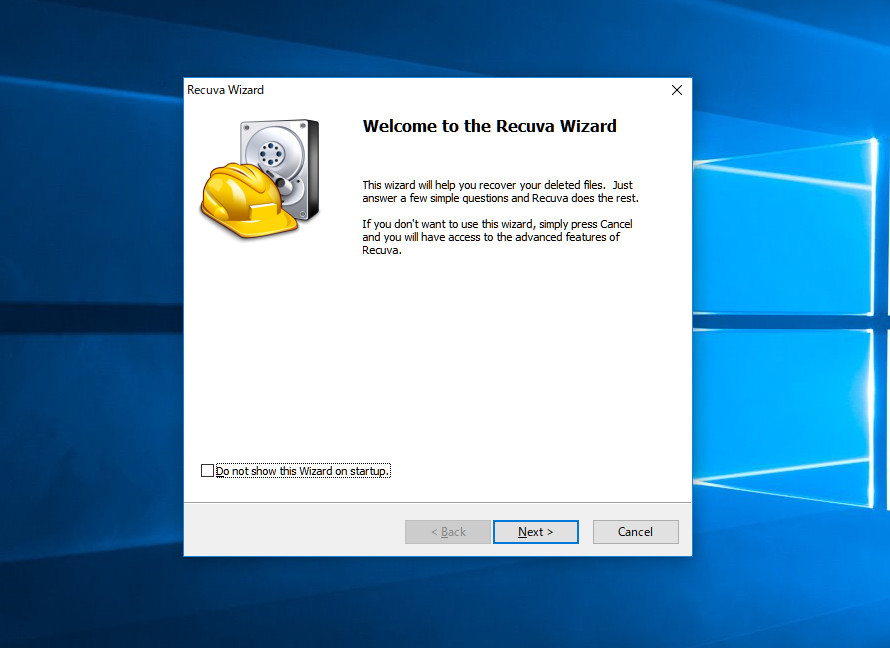
Task: Click the Next button
Action: (536, 532)
